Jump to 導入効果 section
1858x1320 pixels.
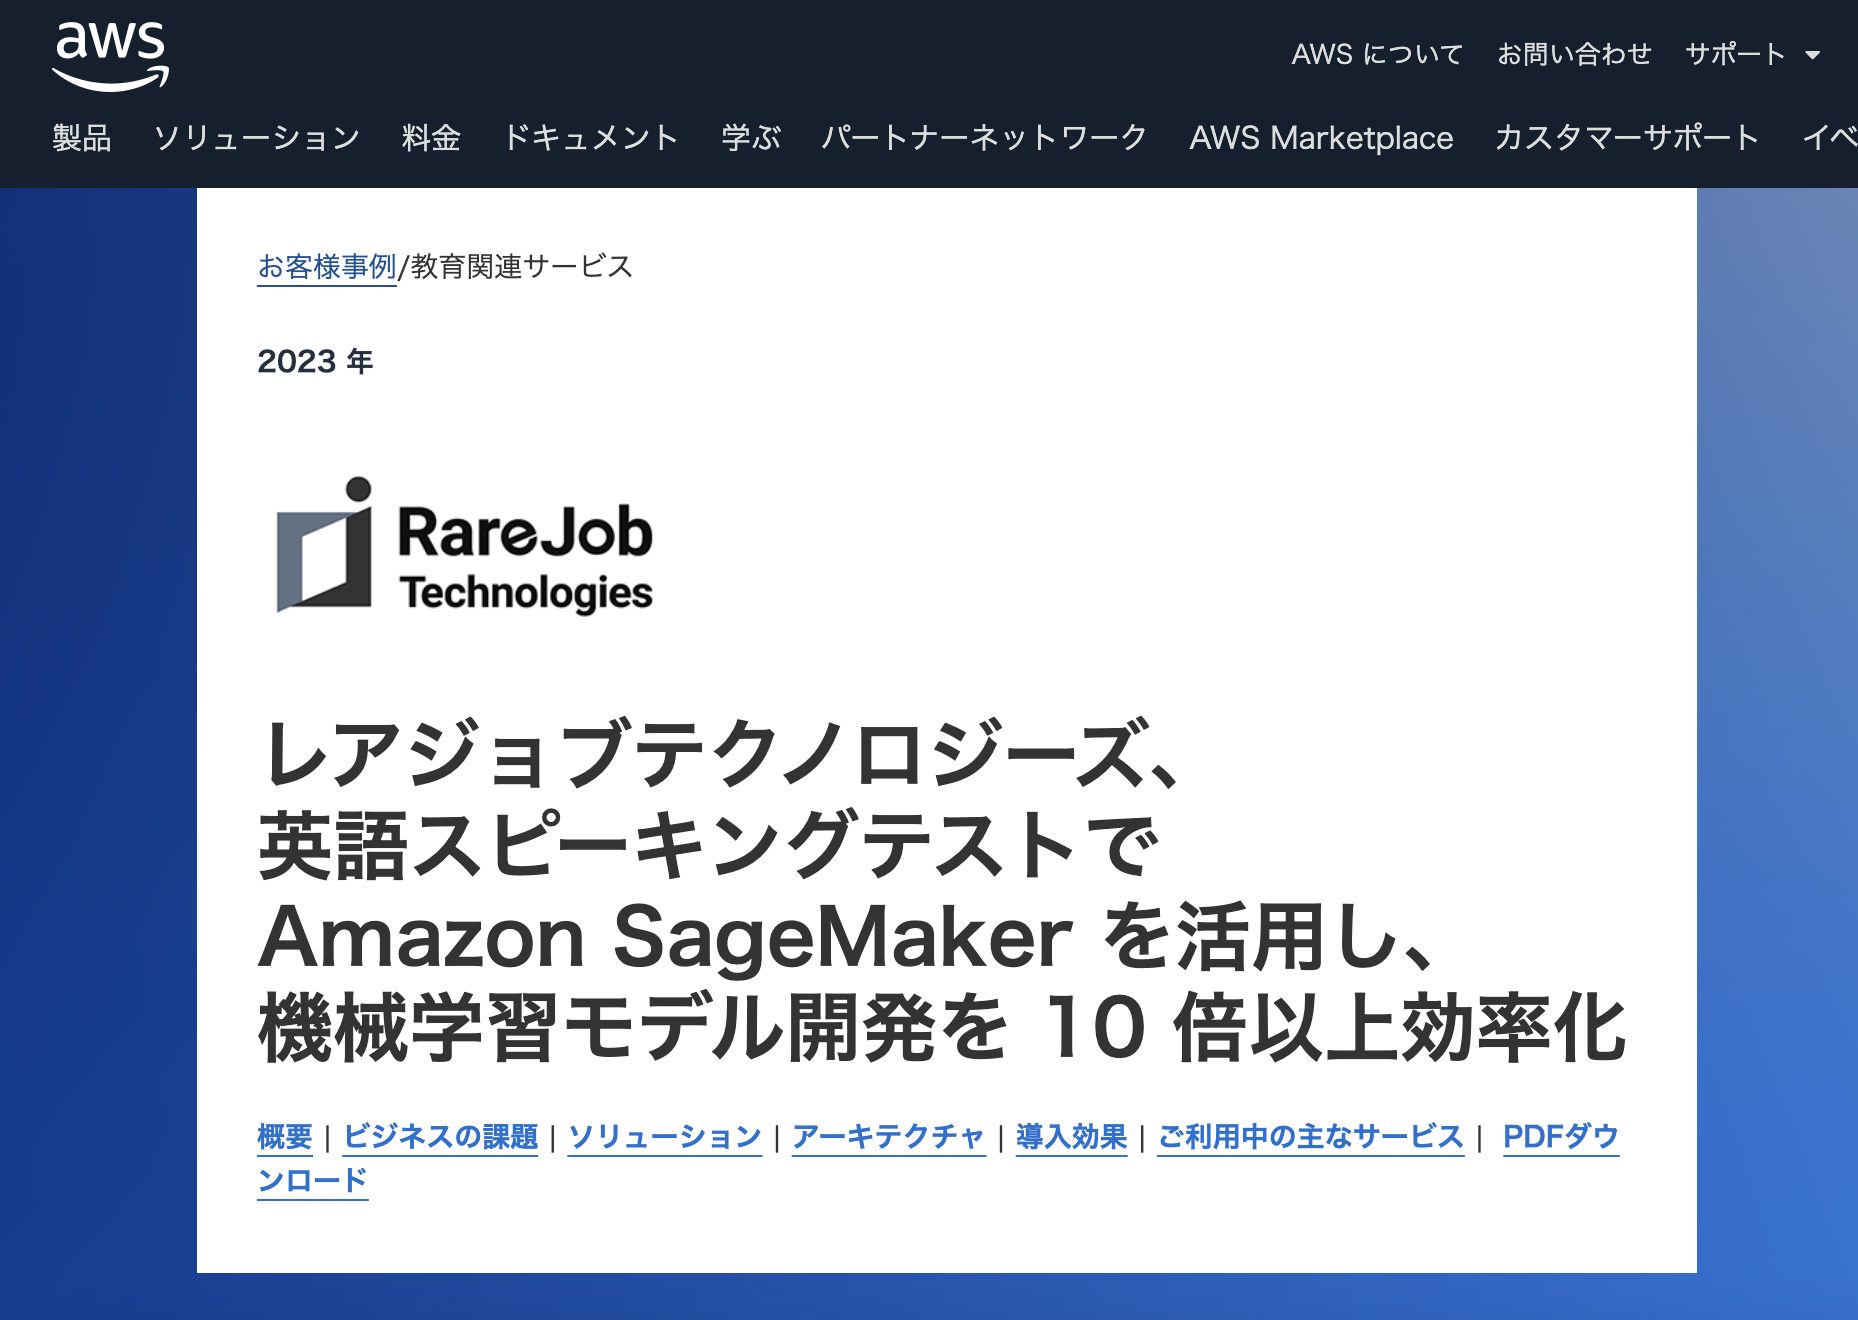1072,1137
